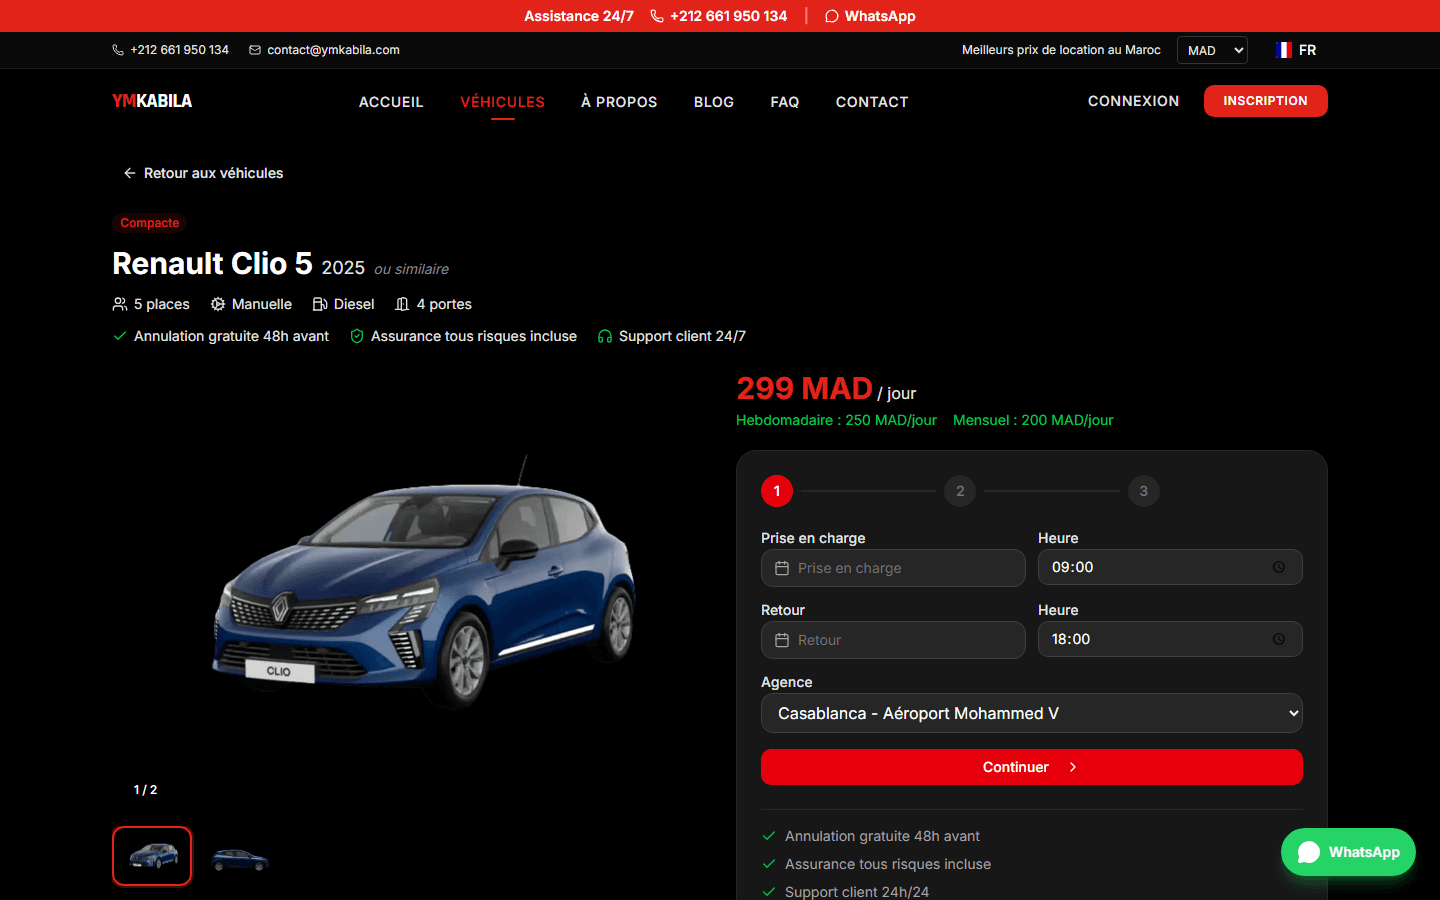This screenshot has height=900, width=1440.
Task: Open the À PROPOS menu item
Action: [x=619, y=102]
